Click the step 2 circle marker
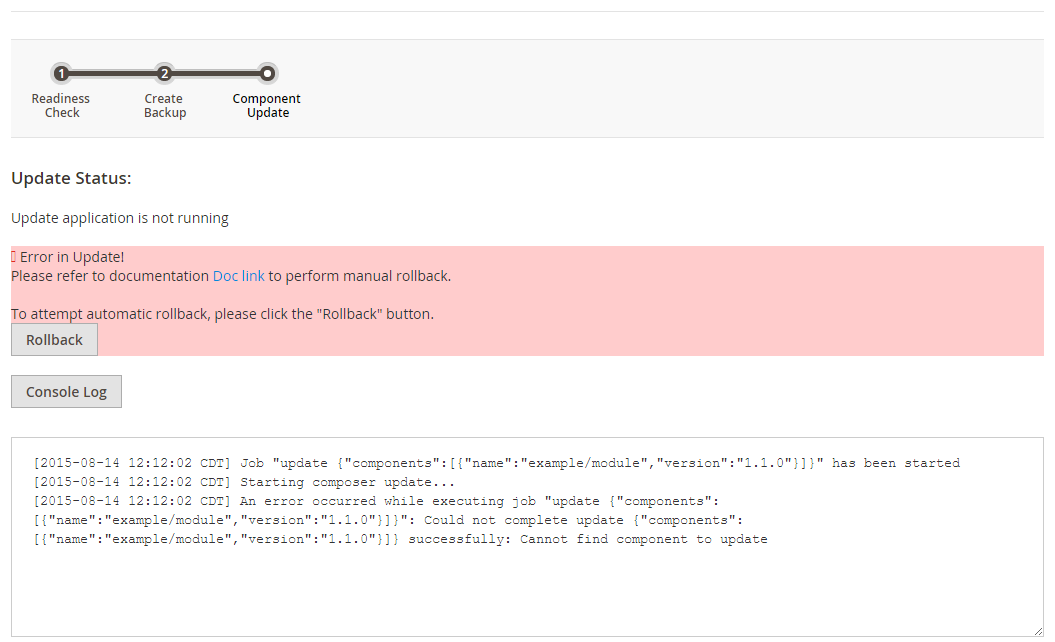Viewport: 1055px width, 642px height. pyautogui.click(x=165, y=73)
